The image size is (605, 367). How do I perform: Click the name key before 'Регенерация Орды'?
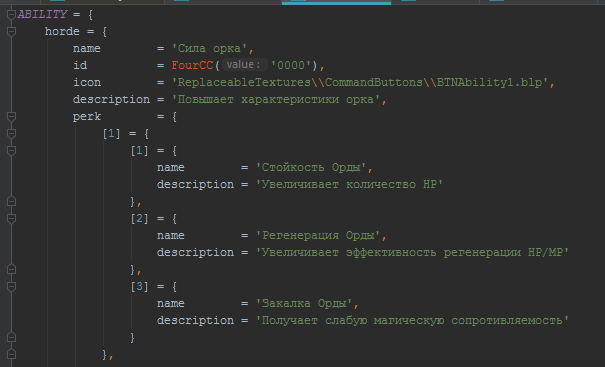pos(171,235)
